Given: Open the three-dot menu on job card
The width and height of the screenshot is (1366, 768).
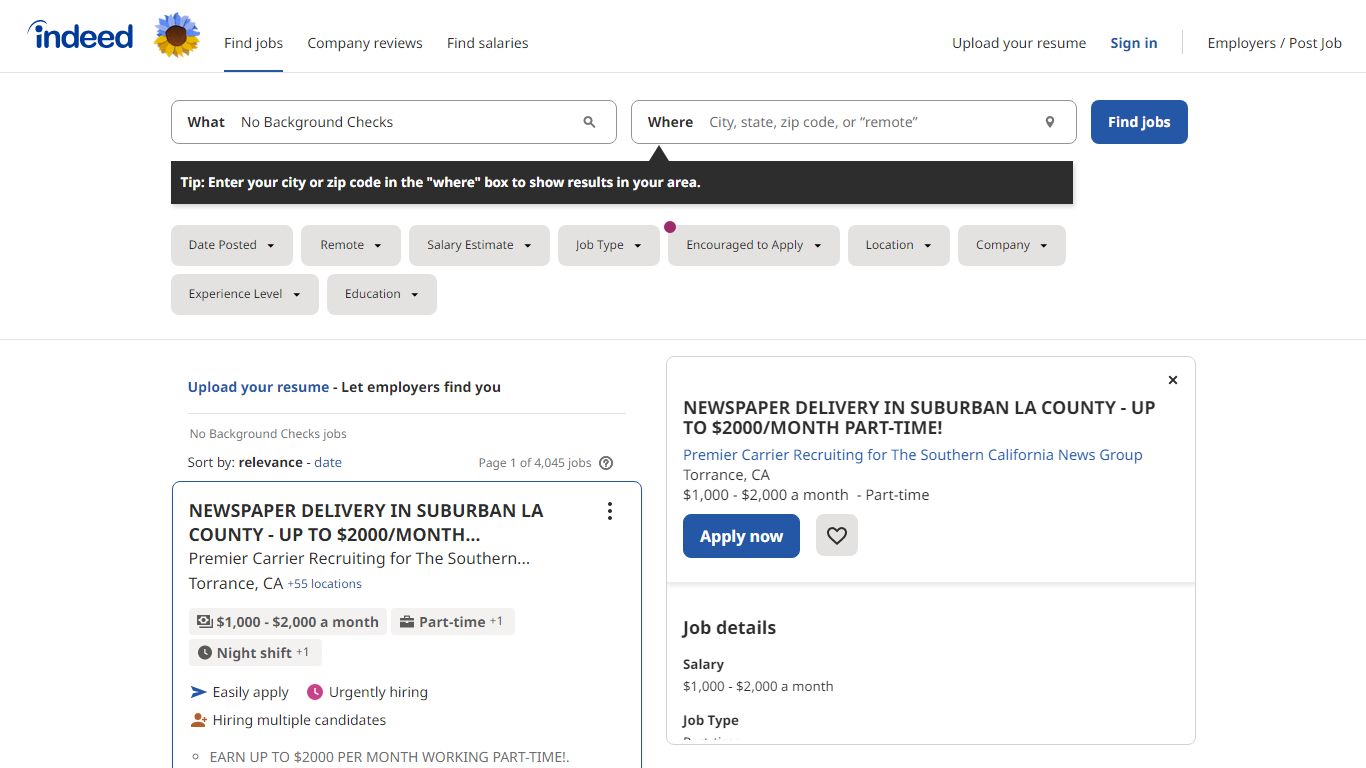Looking at the screenshot, I should click(x=609, y=511).
